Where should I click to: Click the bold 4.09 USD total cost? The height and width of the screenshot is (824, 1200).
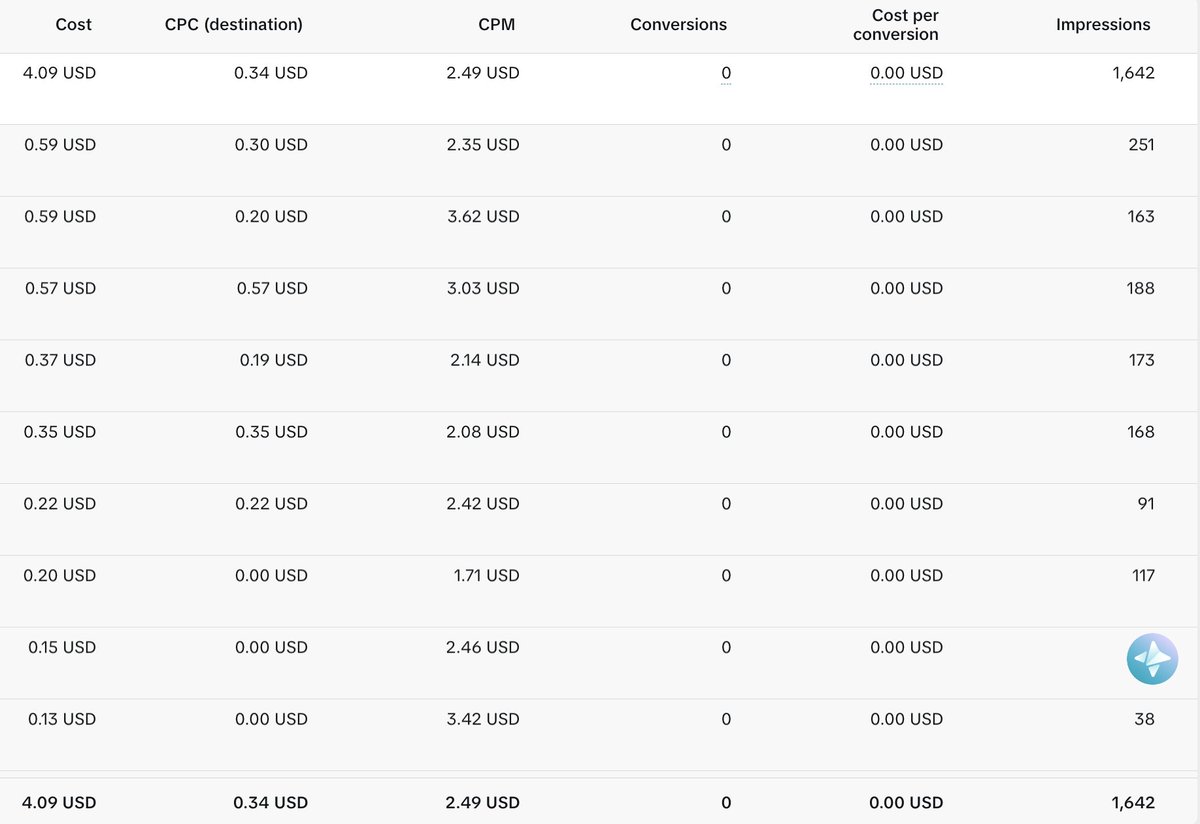click(59, 802)
